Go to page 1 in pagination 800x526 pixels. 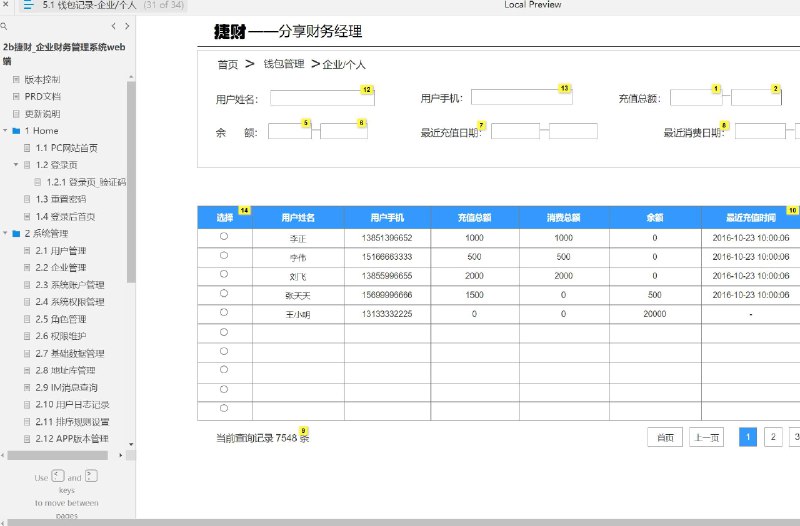click(748, 437)
